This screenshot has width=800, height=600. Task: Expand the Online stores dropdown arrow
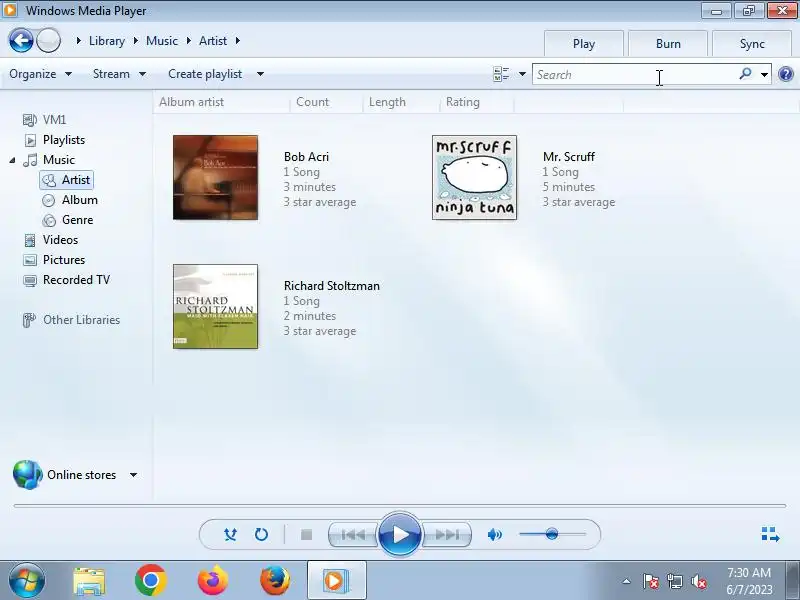click(133, 475)
